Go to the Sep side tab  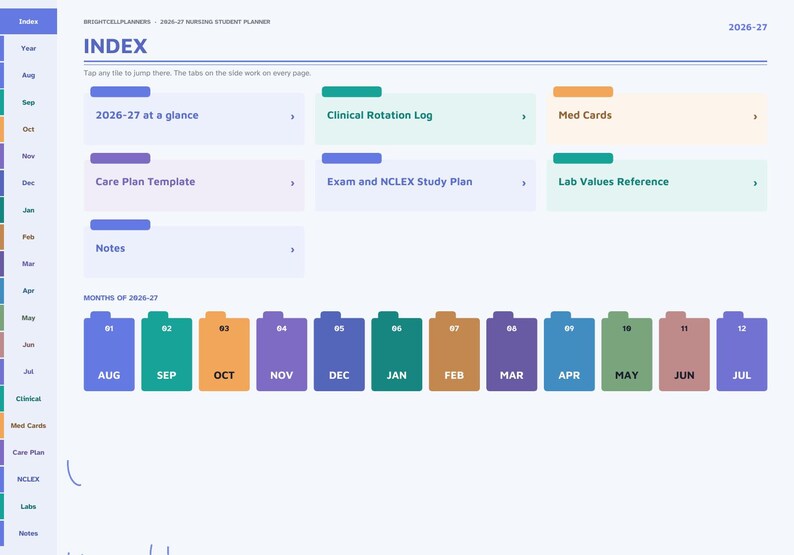(x=28, y=102)
